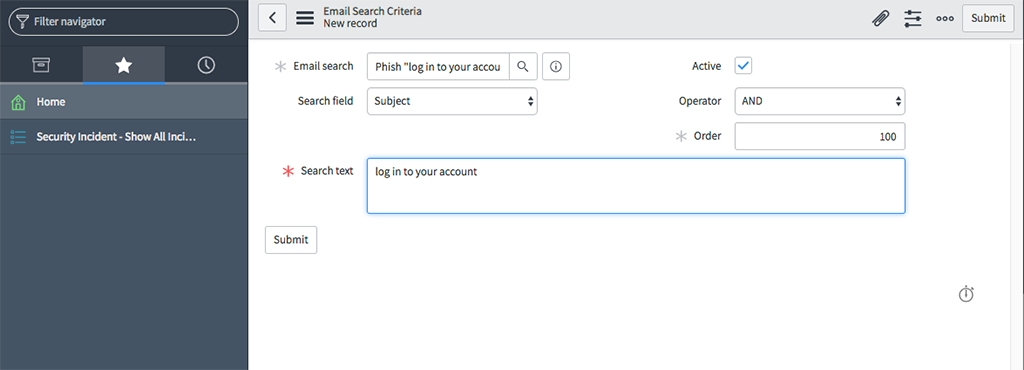
Task: Click the New record subtitle text
Action: tap(350, 23)
